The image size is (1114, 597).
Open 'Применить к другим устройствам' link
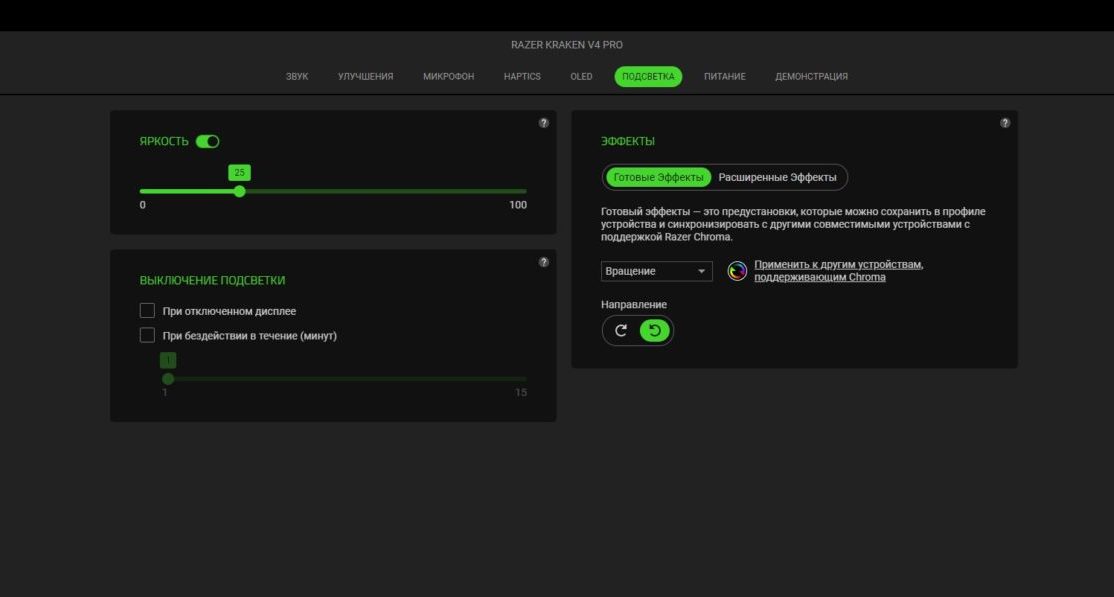[x=838, y=271]
